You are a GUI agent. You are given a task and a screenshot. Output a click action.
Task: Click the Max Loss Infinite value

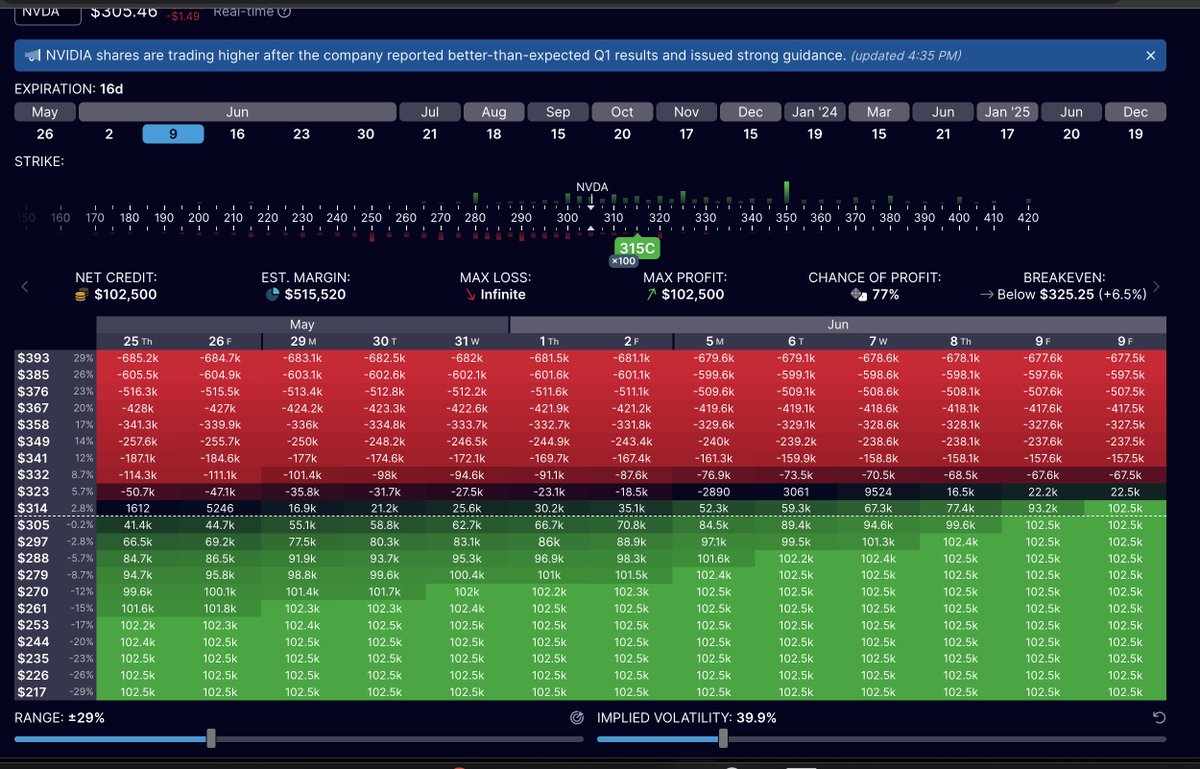(x=503, y=295)
